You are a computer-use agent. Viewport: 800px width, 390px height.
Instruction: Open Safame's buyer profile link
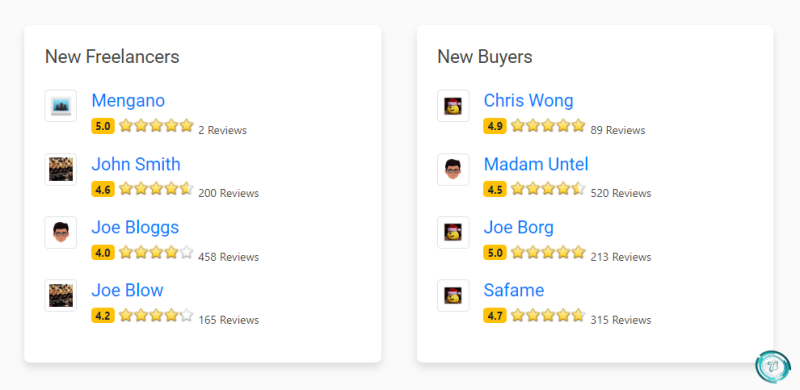[x=514, y=290]
